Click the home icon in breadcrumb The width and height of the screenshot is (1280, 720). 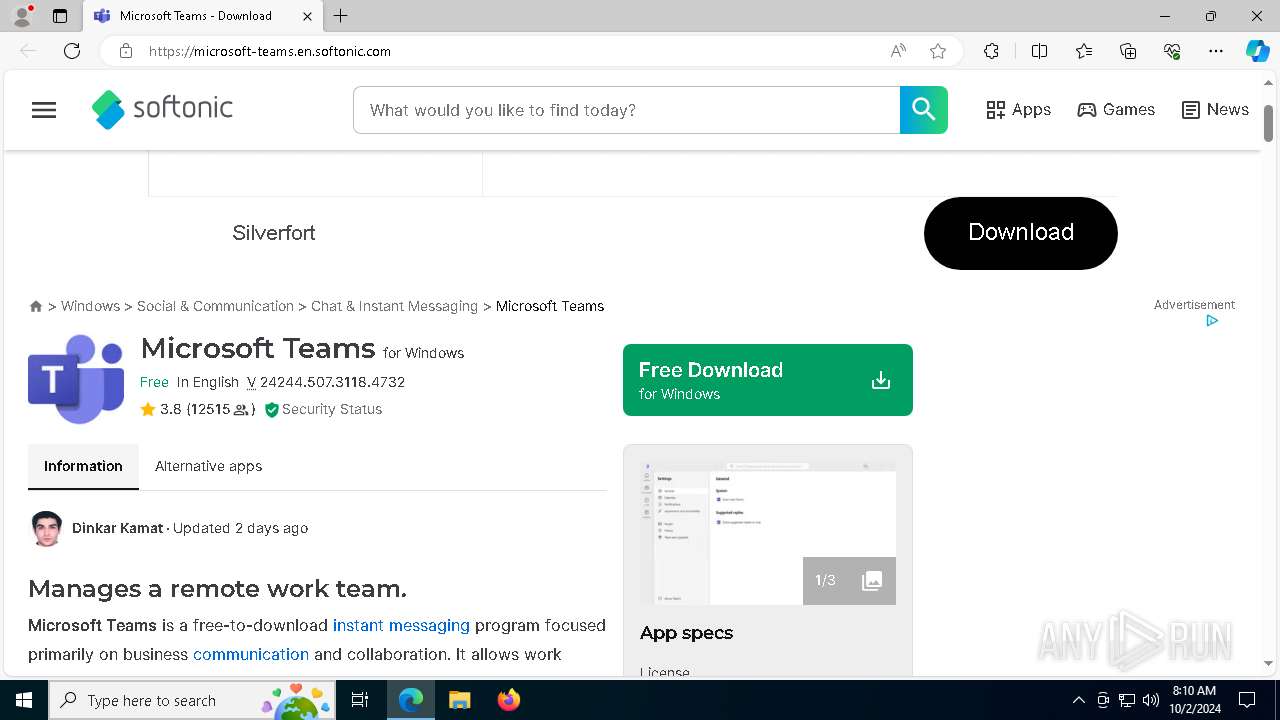(36, 306)
